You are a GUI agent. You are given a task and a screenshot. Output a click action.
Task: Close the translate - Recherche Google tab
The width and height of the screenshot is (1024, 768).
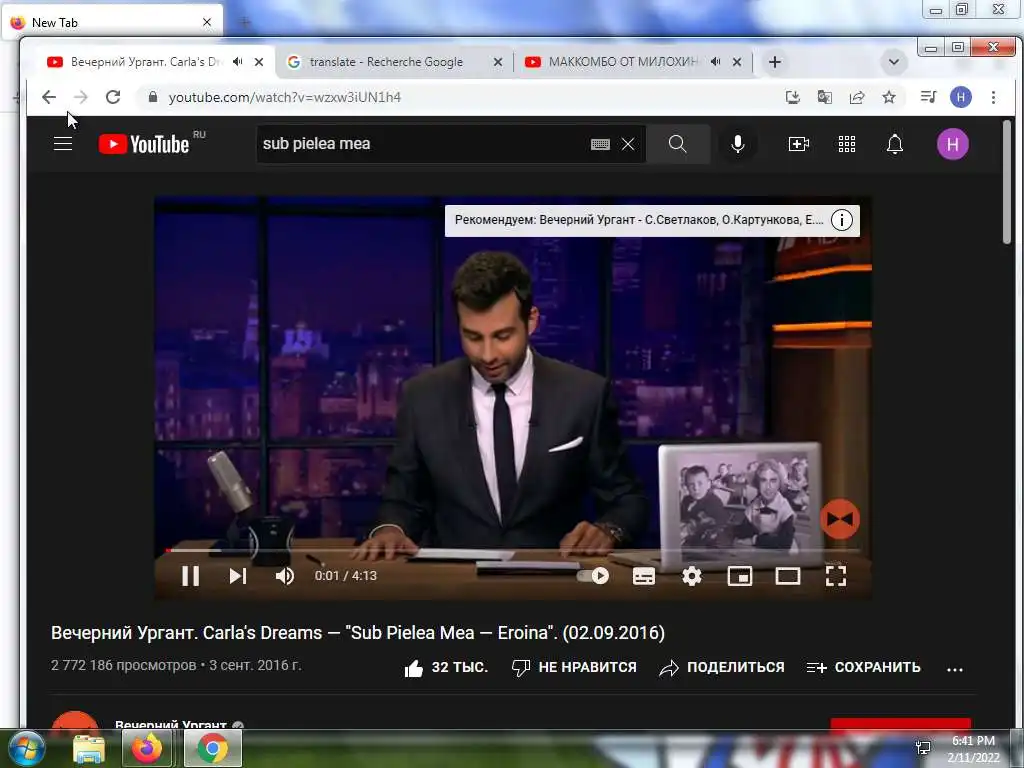tap(498, 62)
